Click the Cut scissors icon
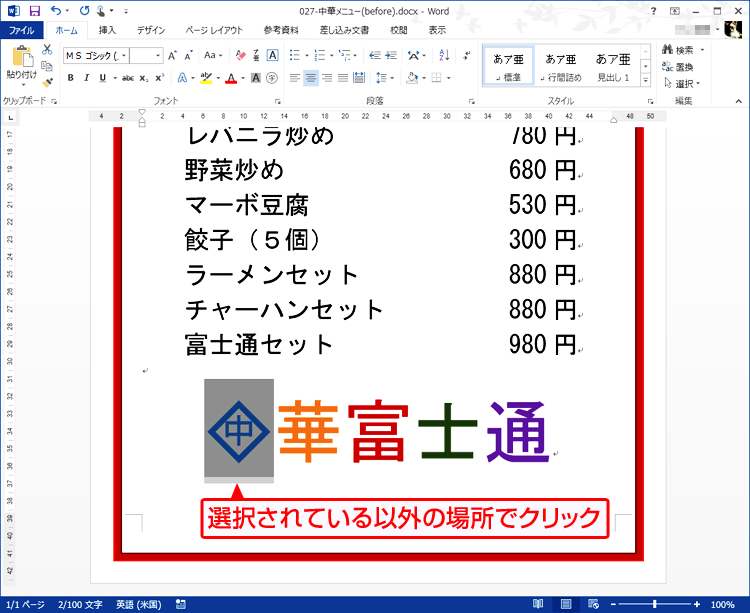Image resolution: width=750 pixels, height=613 pixels. (x=47, y=50)
